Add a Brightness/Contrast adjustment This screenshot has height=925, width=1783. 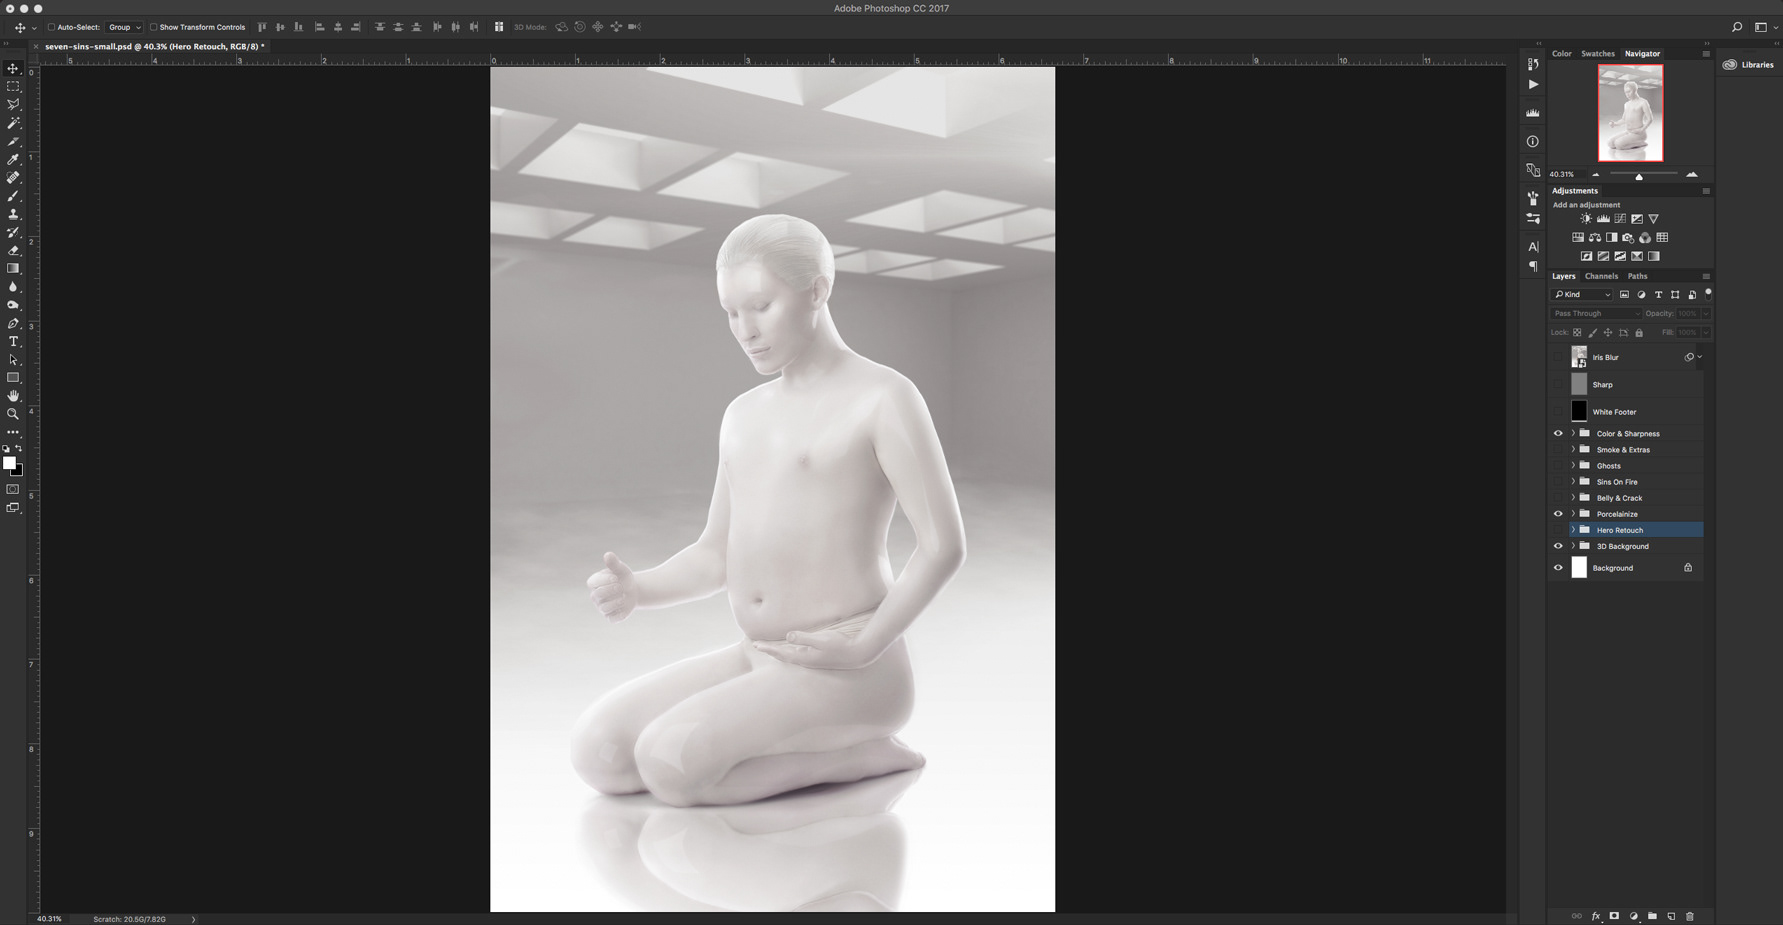pos(1586,219)
